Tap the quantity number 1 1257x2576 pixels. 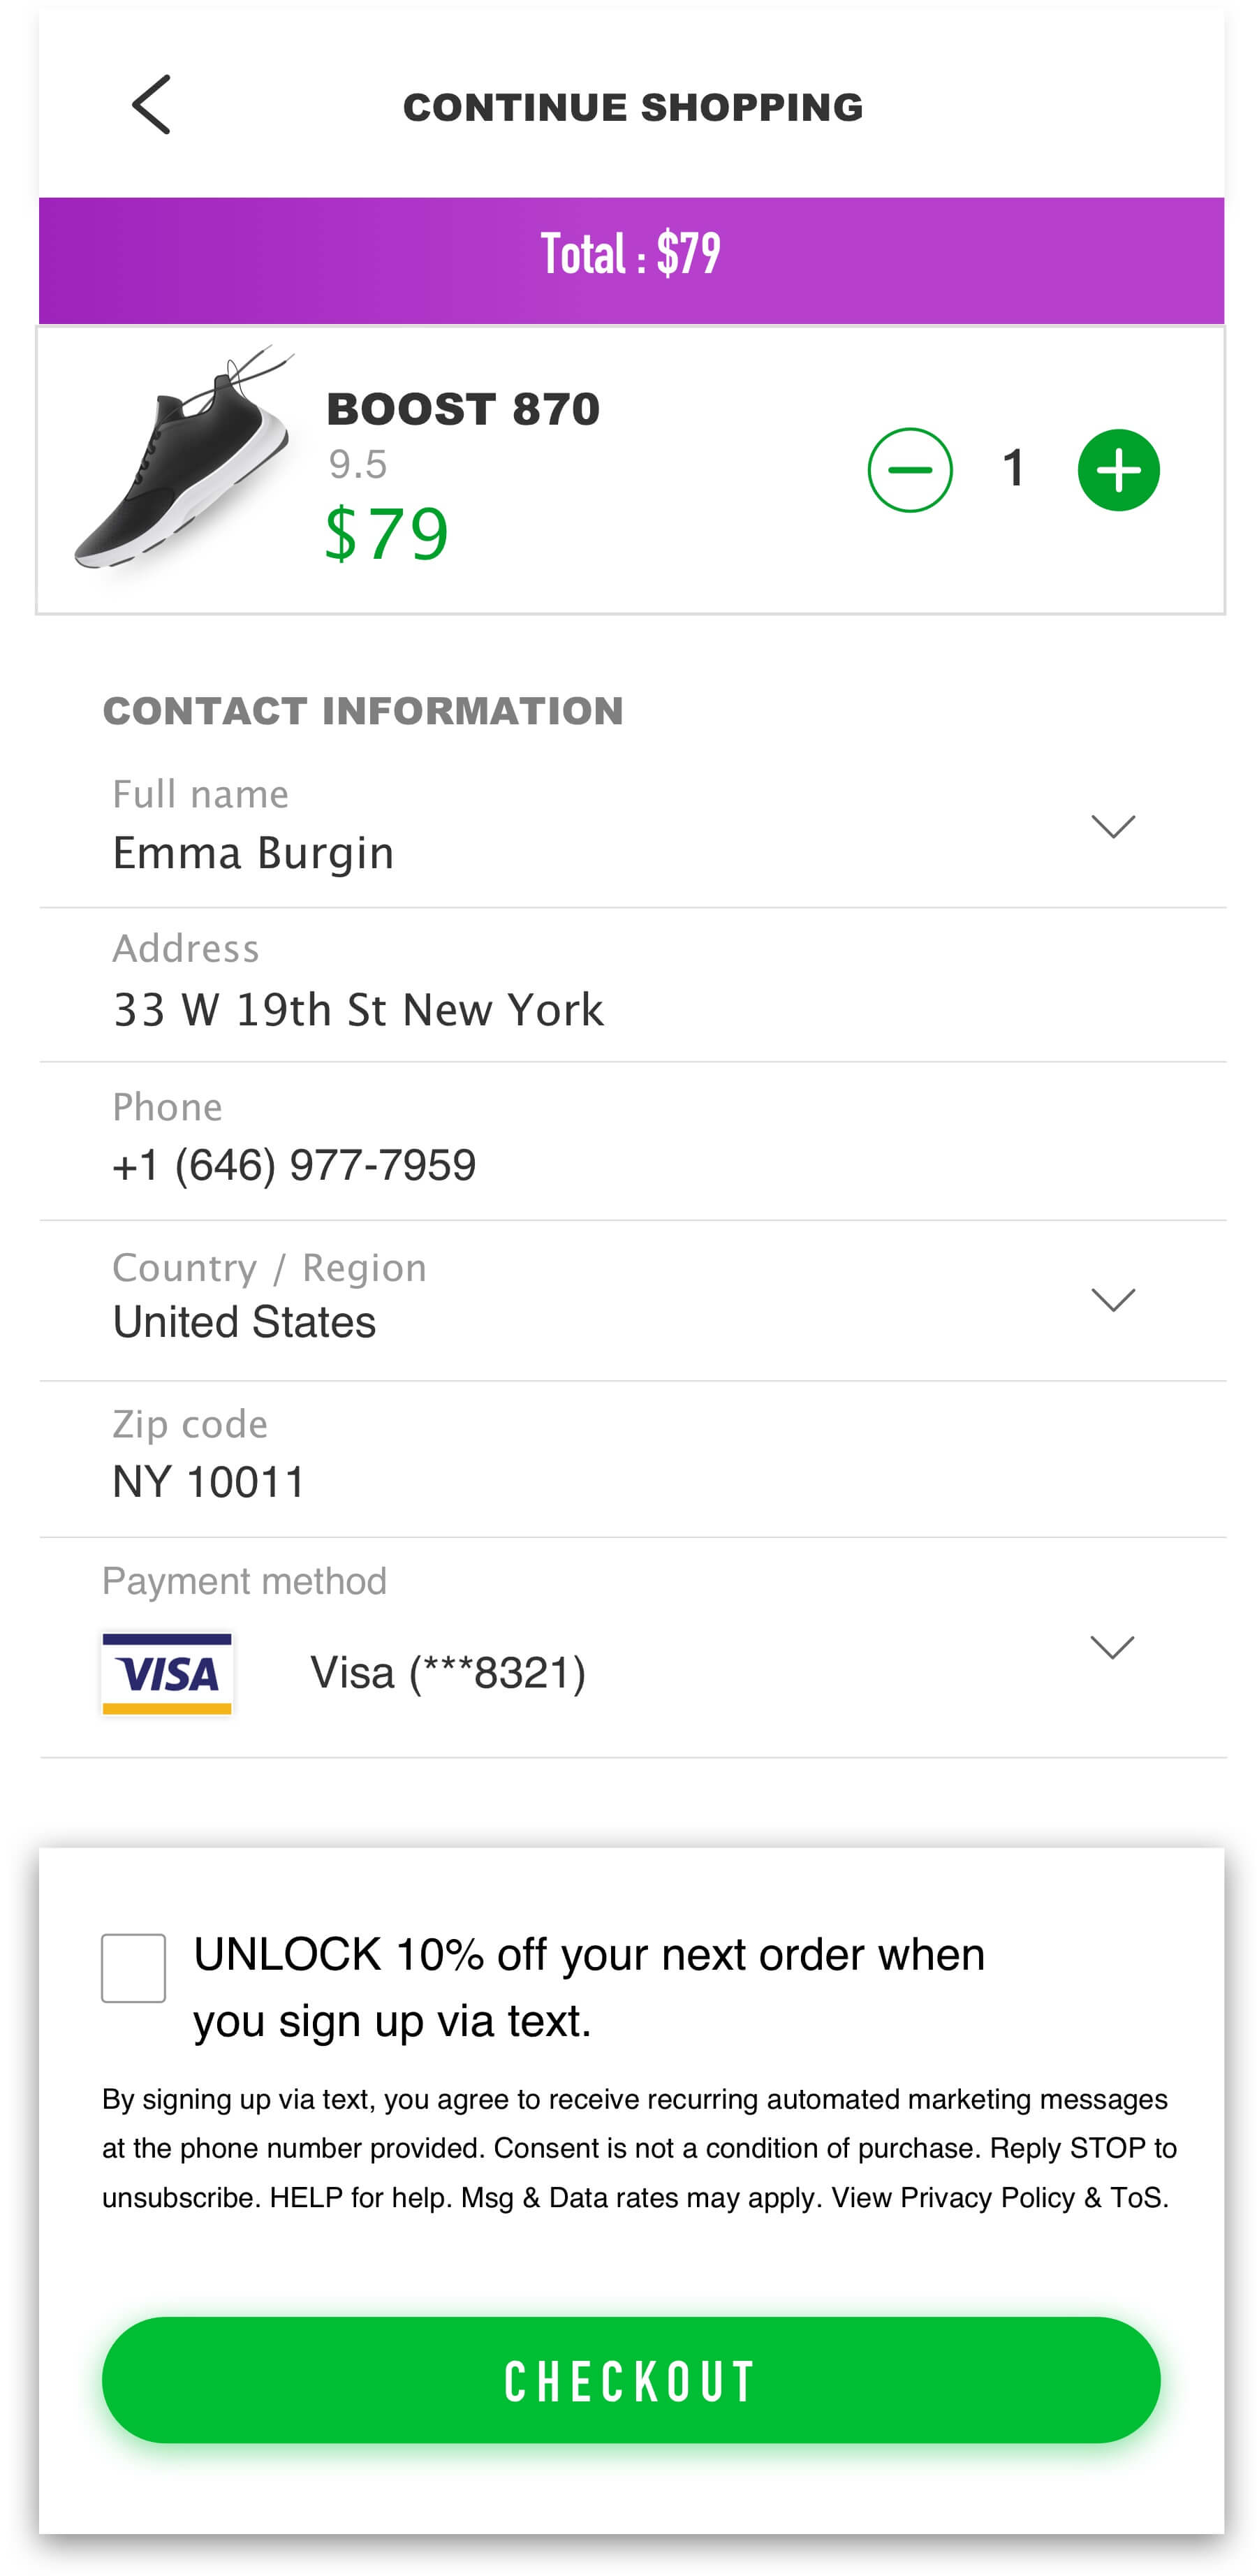1014,469
